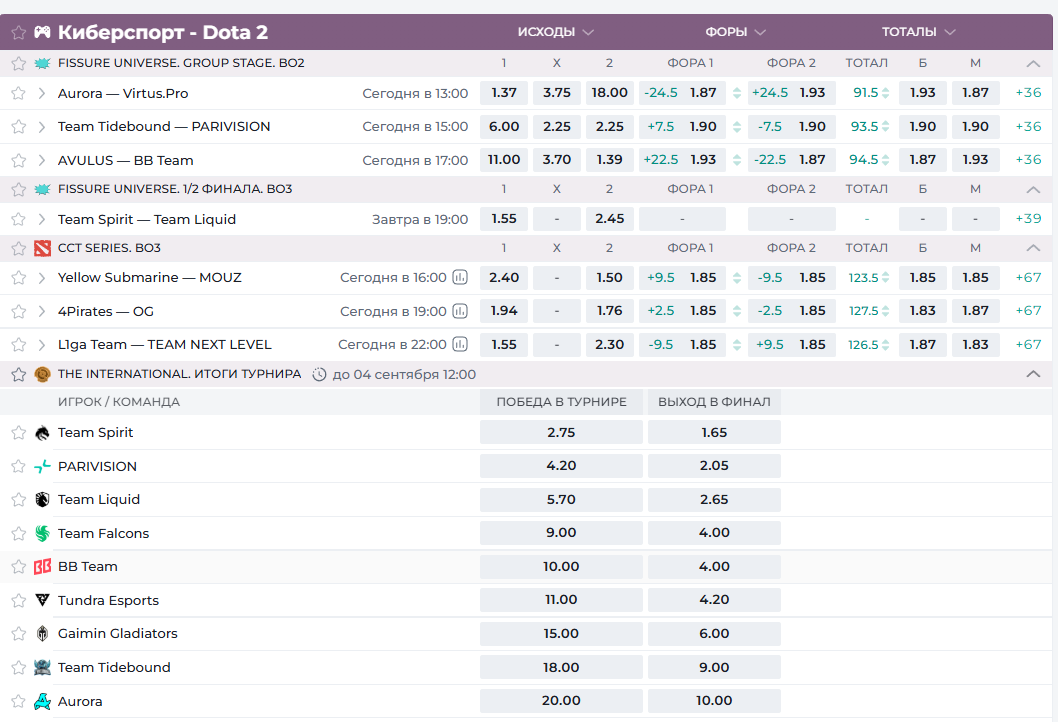Adjust handicap stepper in Aurora row
The width and height of the screenshot is (1058, 722).
(737, 93)
